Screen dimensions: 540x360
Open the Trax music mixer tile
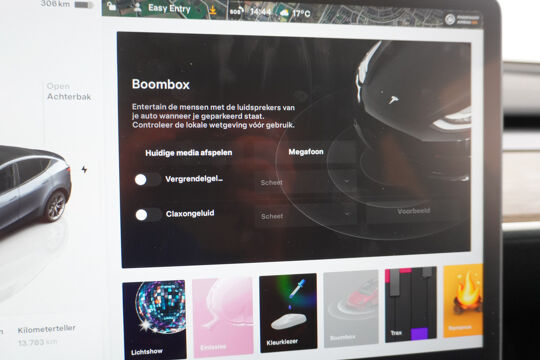[411, 304]
